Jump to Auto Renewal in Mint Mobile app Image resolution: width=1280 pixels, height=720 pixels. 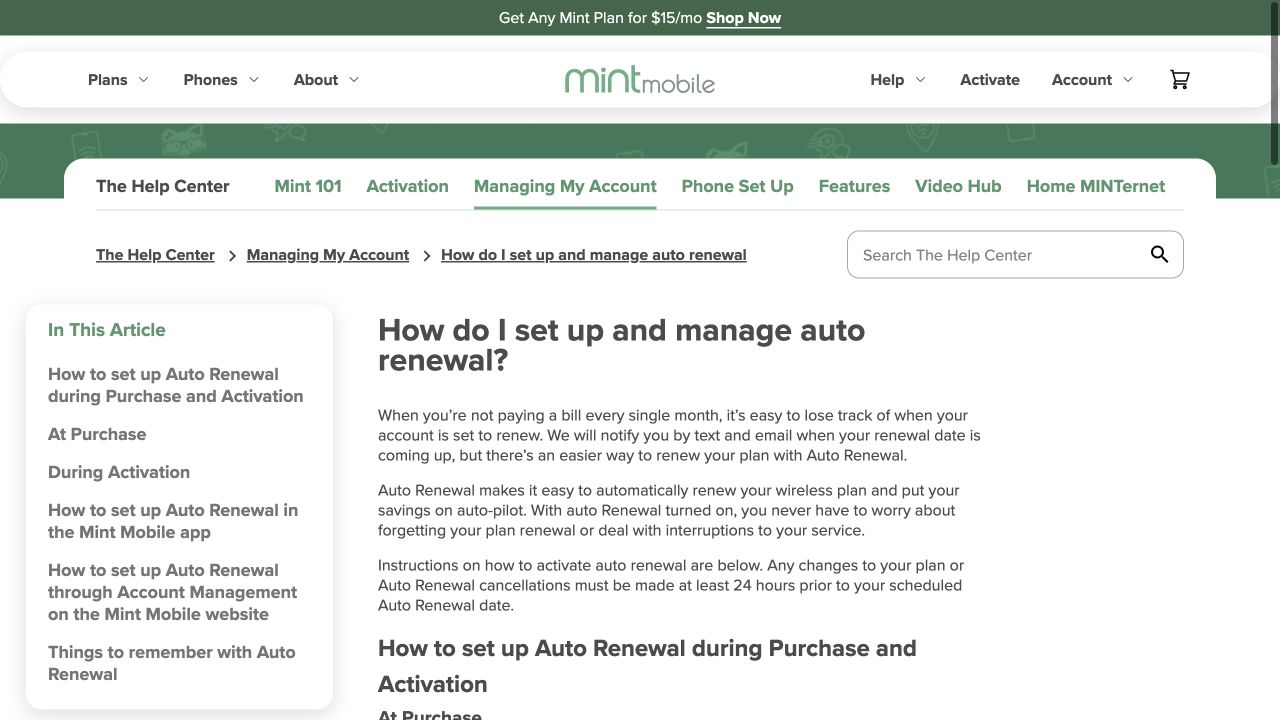[x=173, y=521]
